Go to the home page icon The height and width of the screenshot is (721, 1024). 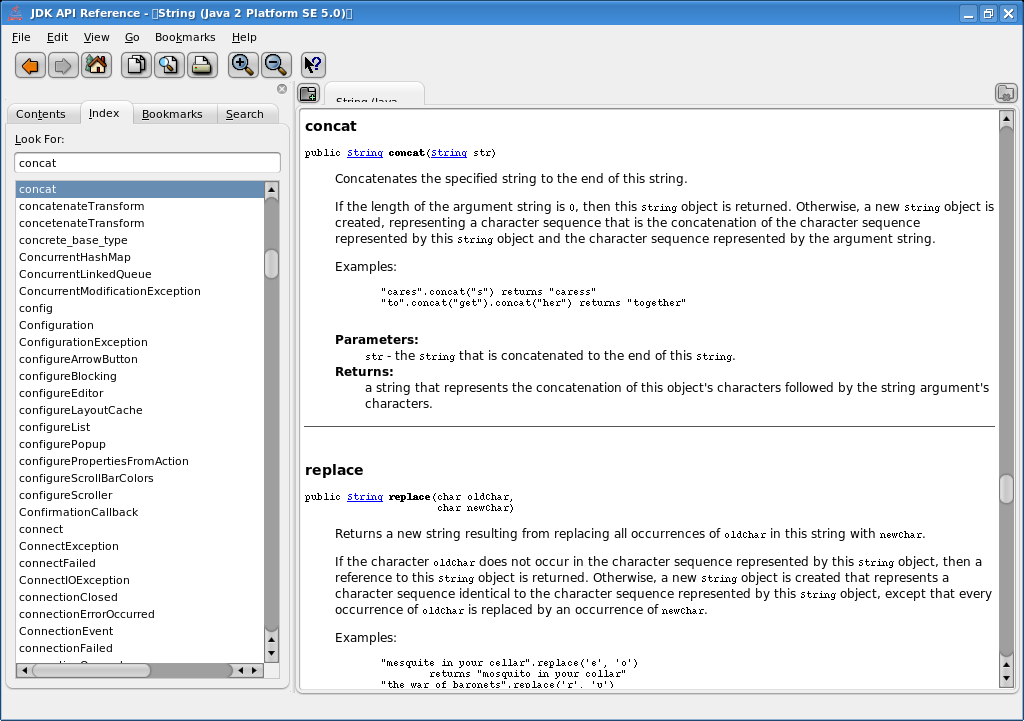point(97,65)
